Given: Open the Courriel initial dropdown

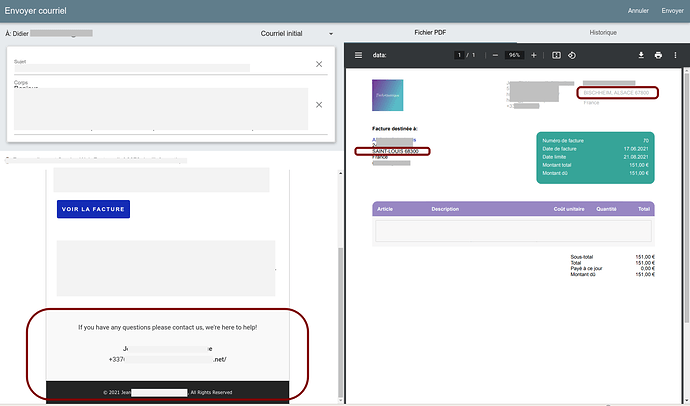Looking at the screenshot, I should pyautogui.click(x=296, y=33).
